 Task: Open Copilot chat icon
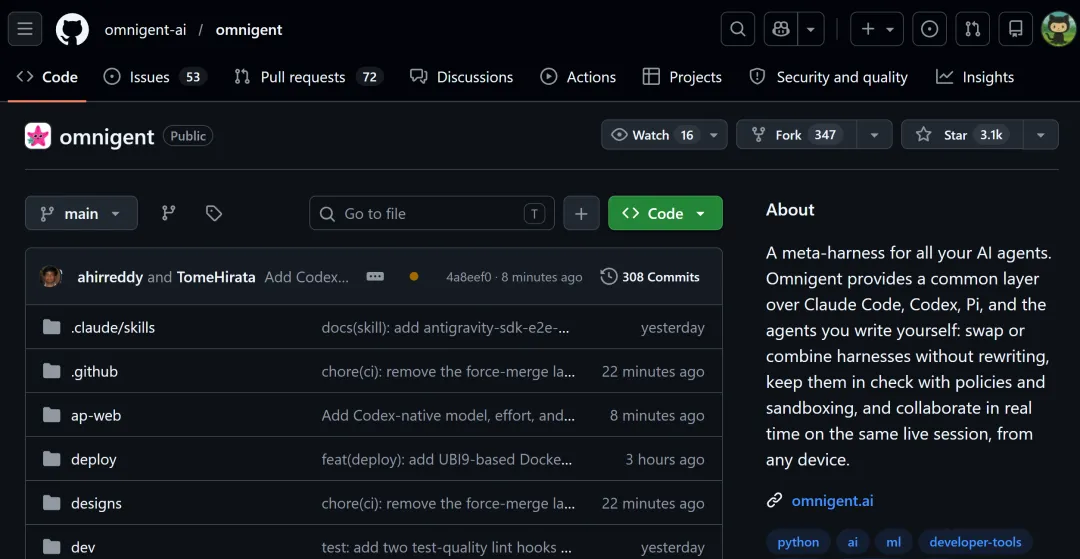click(781, 29)
